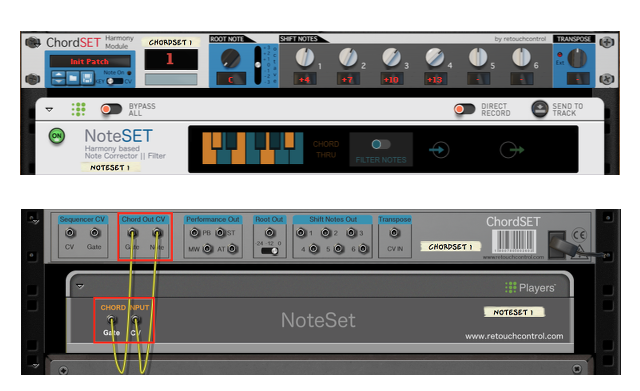Collapse the Players front panel triangle
Screen dimensions: 640x391
tap(49, 109)
